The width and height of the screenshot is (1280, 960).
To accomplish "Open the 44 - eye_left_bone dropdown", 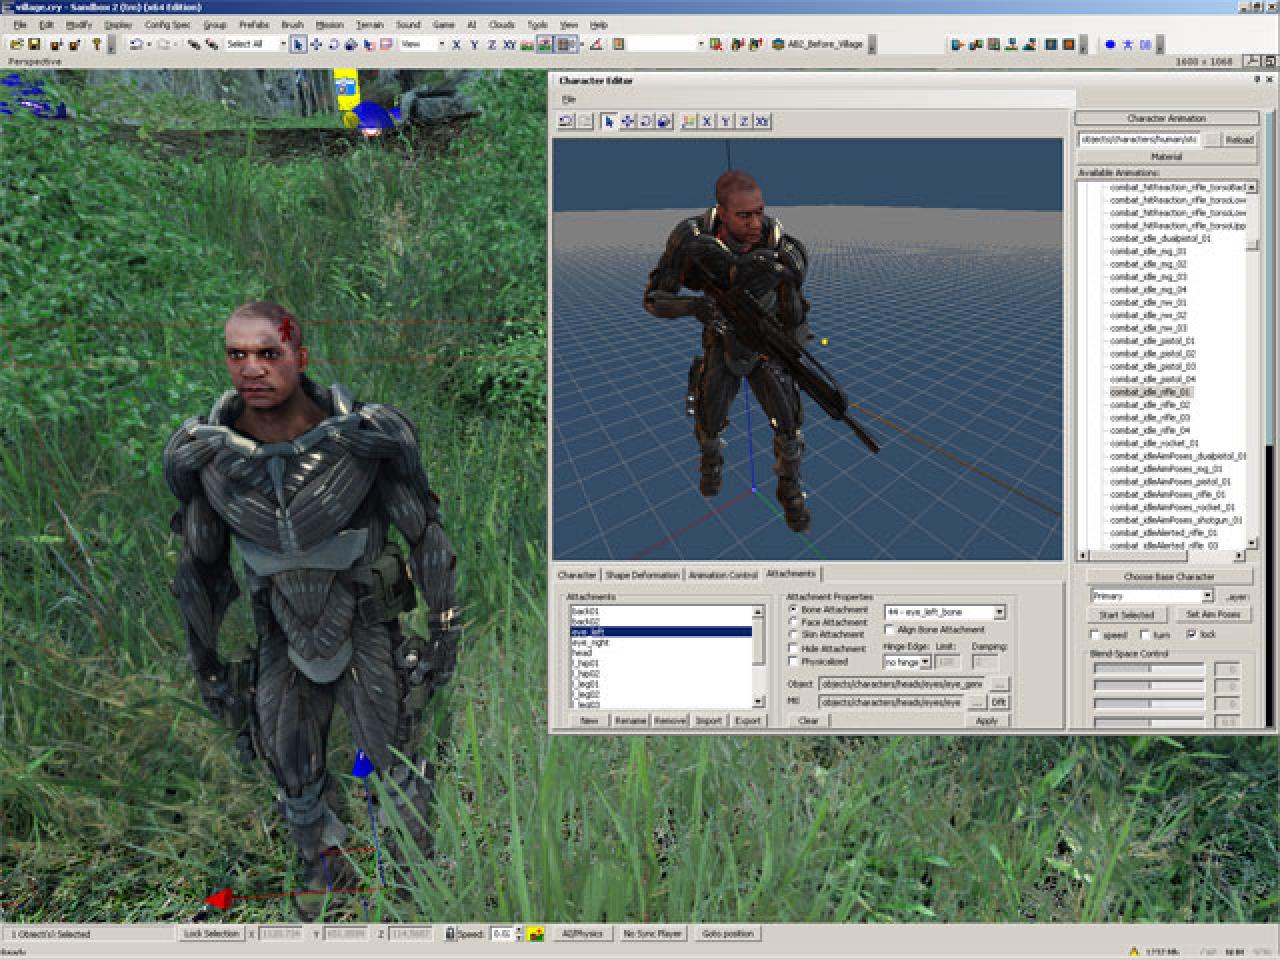I will [999, 612].
